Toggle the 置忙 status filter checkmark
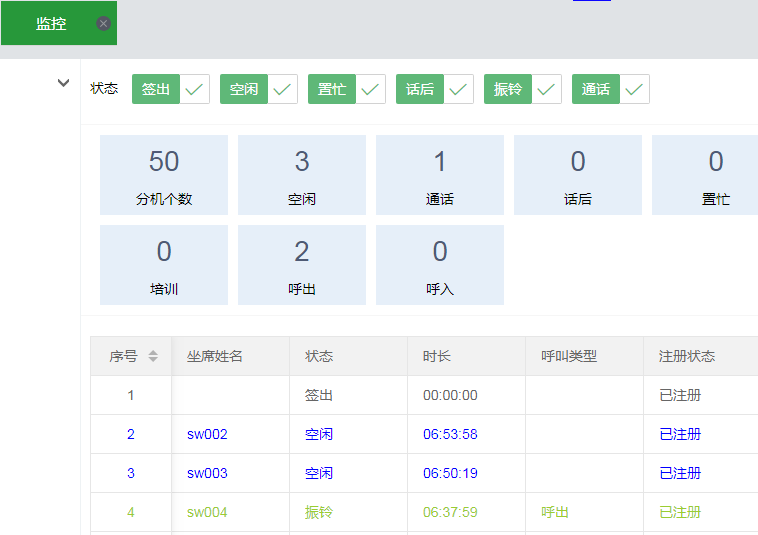The width and height of the screenshot is (758, 535). [370, 89]
